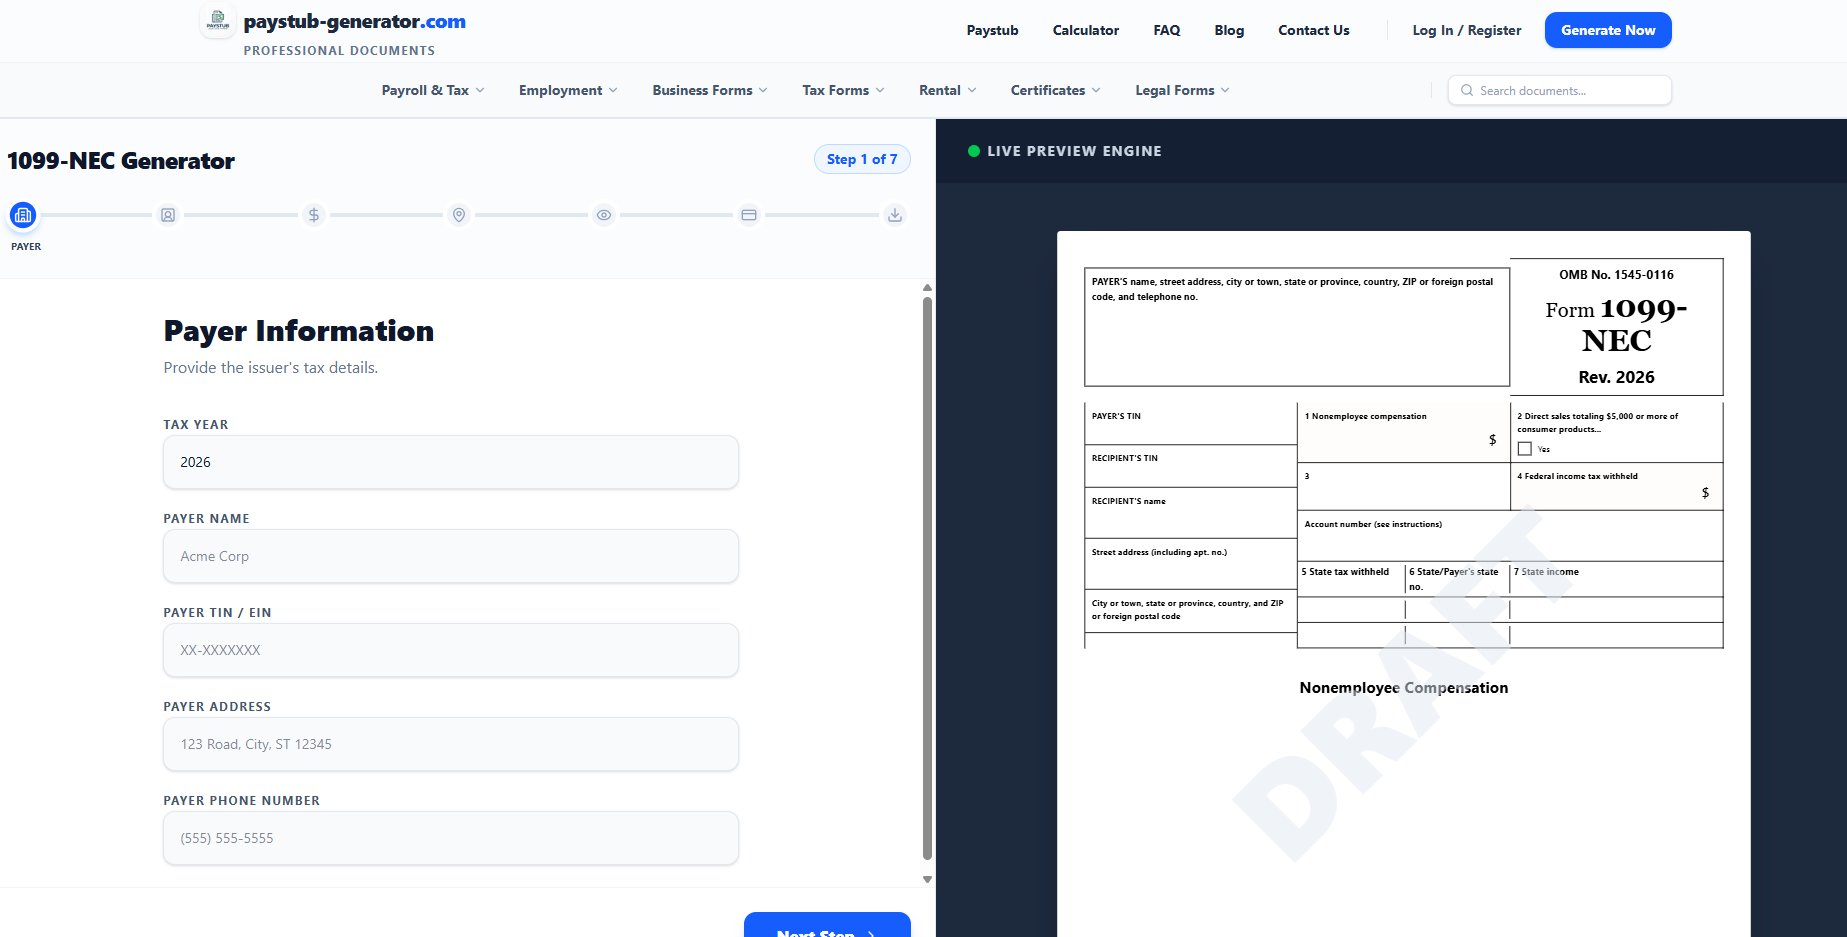Screen dimensions: 1847x937
Task: Jump to the location pin step icon
Action: (459, 215)
